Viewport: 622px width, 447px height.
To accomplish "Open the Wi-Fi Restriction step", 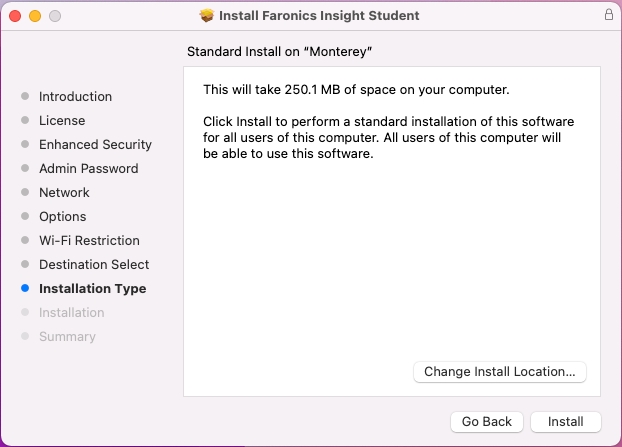I will click(89, 241).
